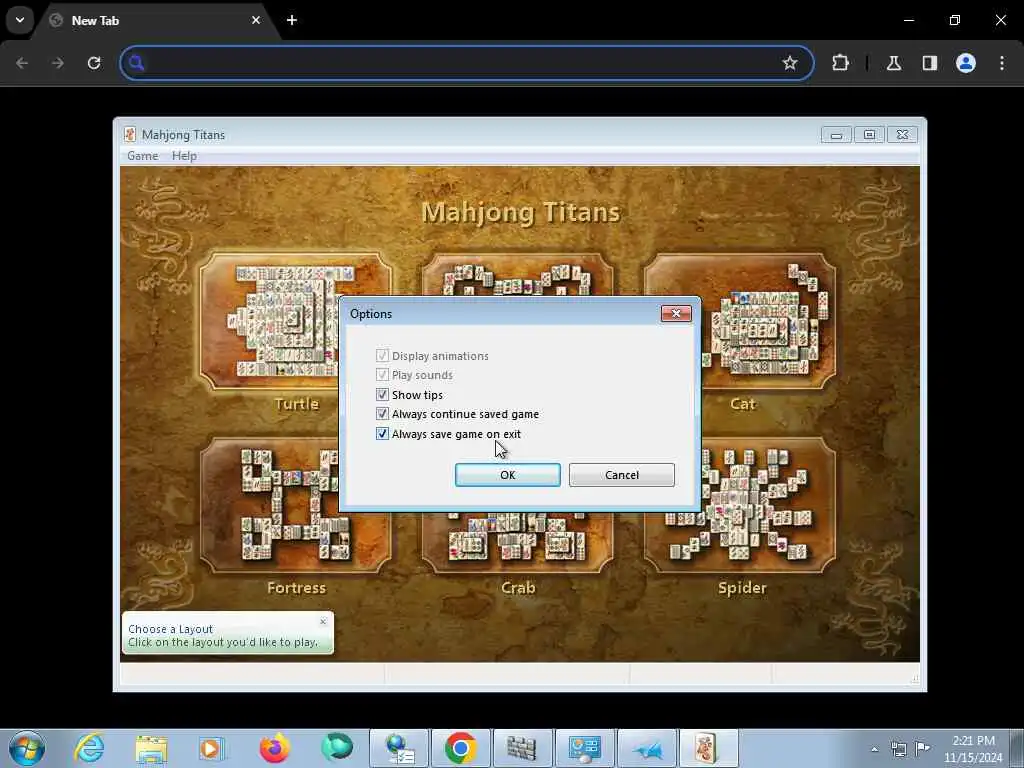Click the disabled Play sounds checkbox

pos(382,375)
